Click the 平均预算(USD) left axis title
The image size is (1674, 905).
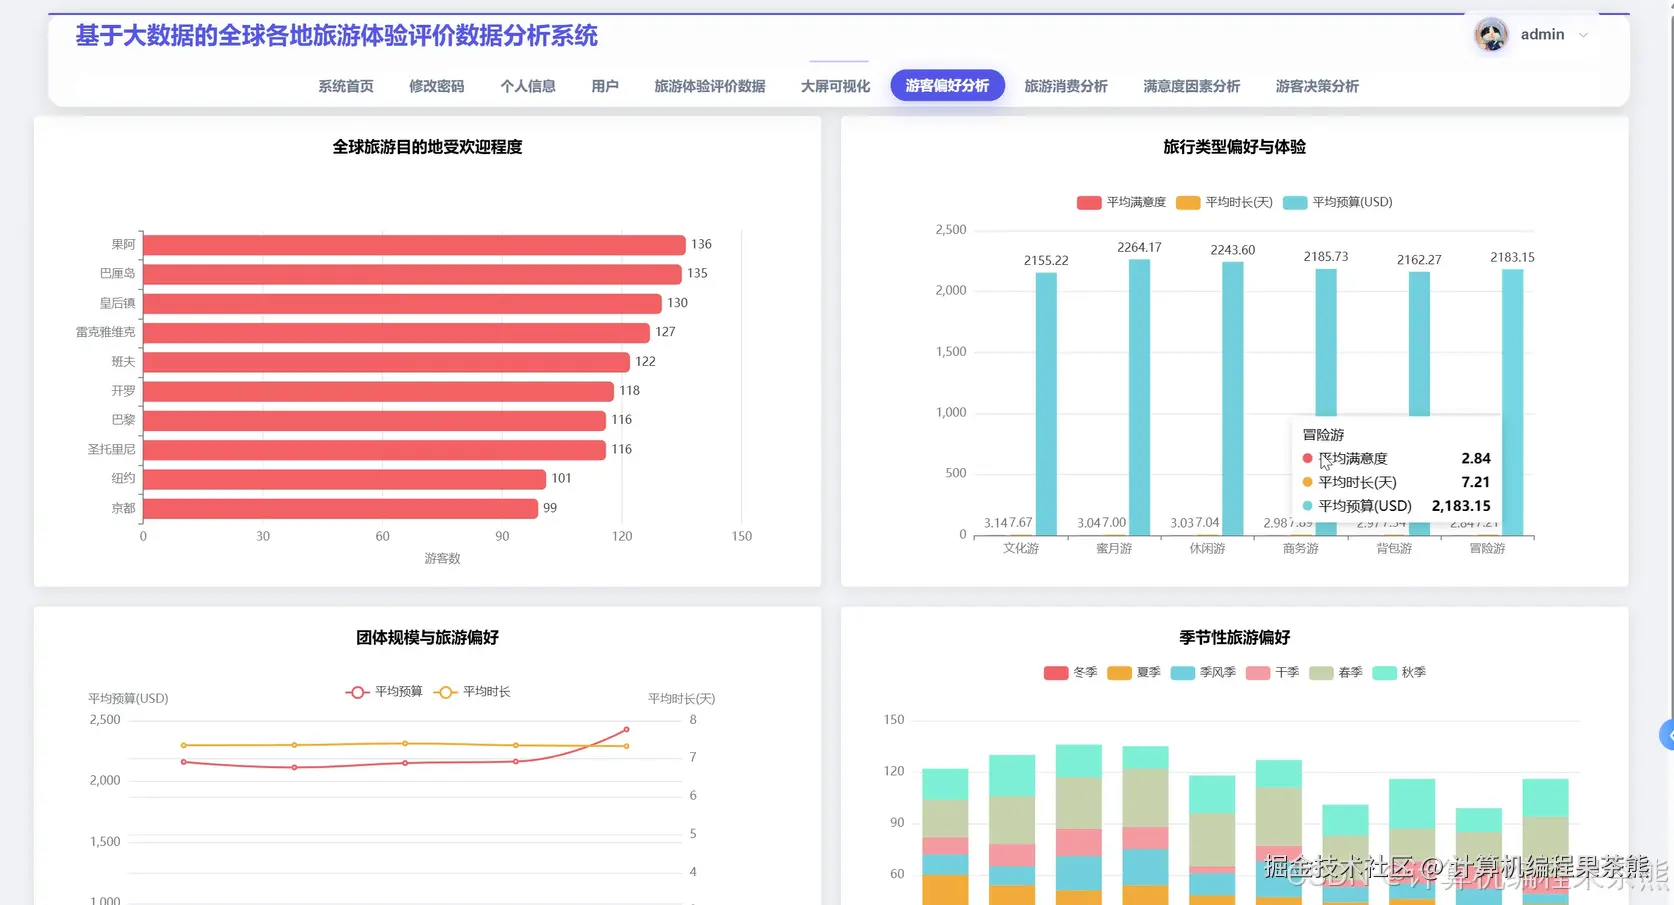128,699
